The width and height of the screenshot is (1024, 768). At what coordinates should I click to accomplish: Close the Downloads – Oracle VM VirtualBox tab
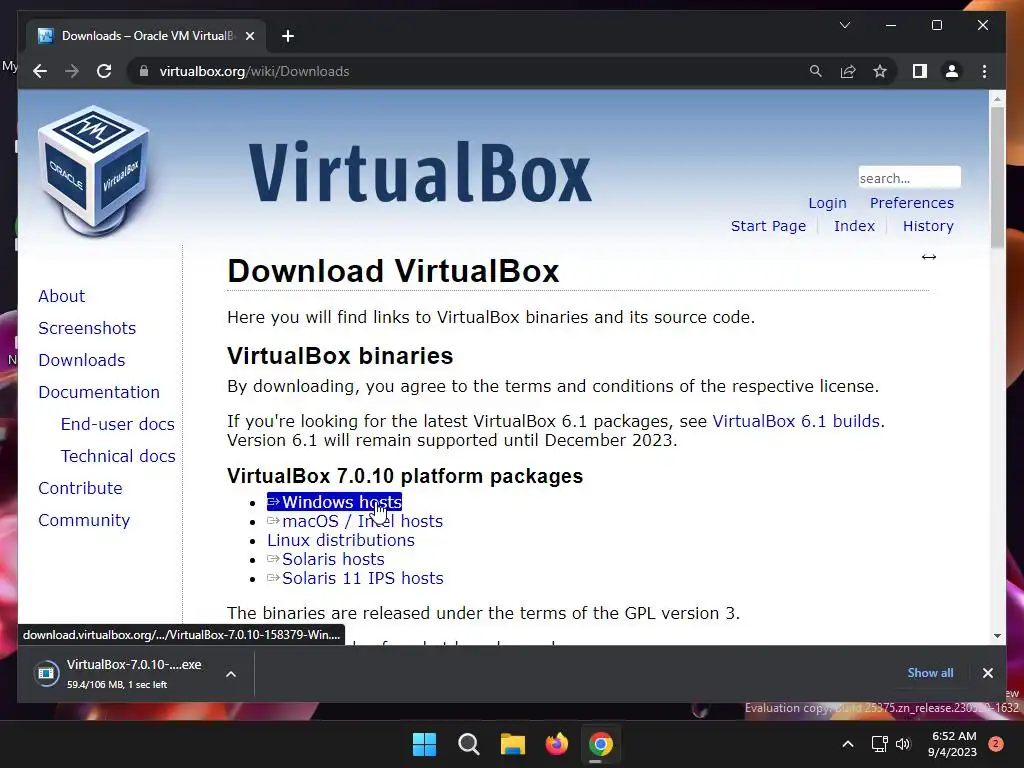(x=249, y=36)
